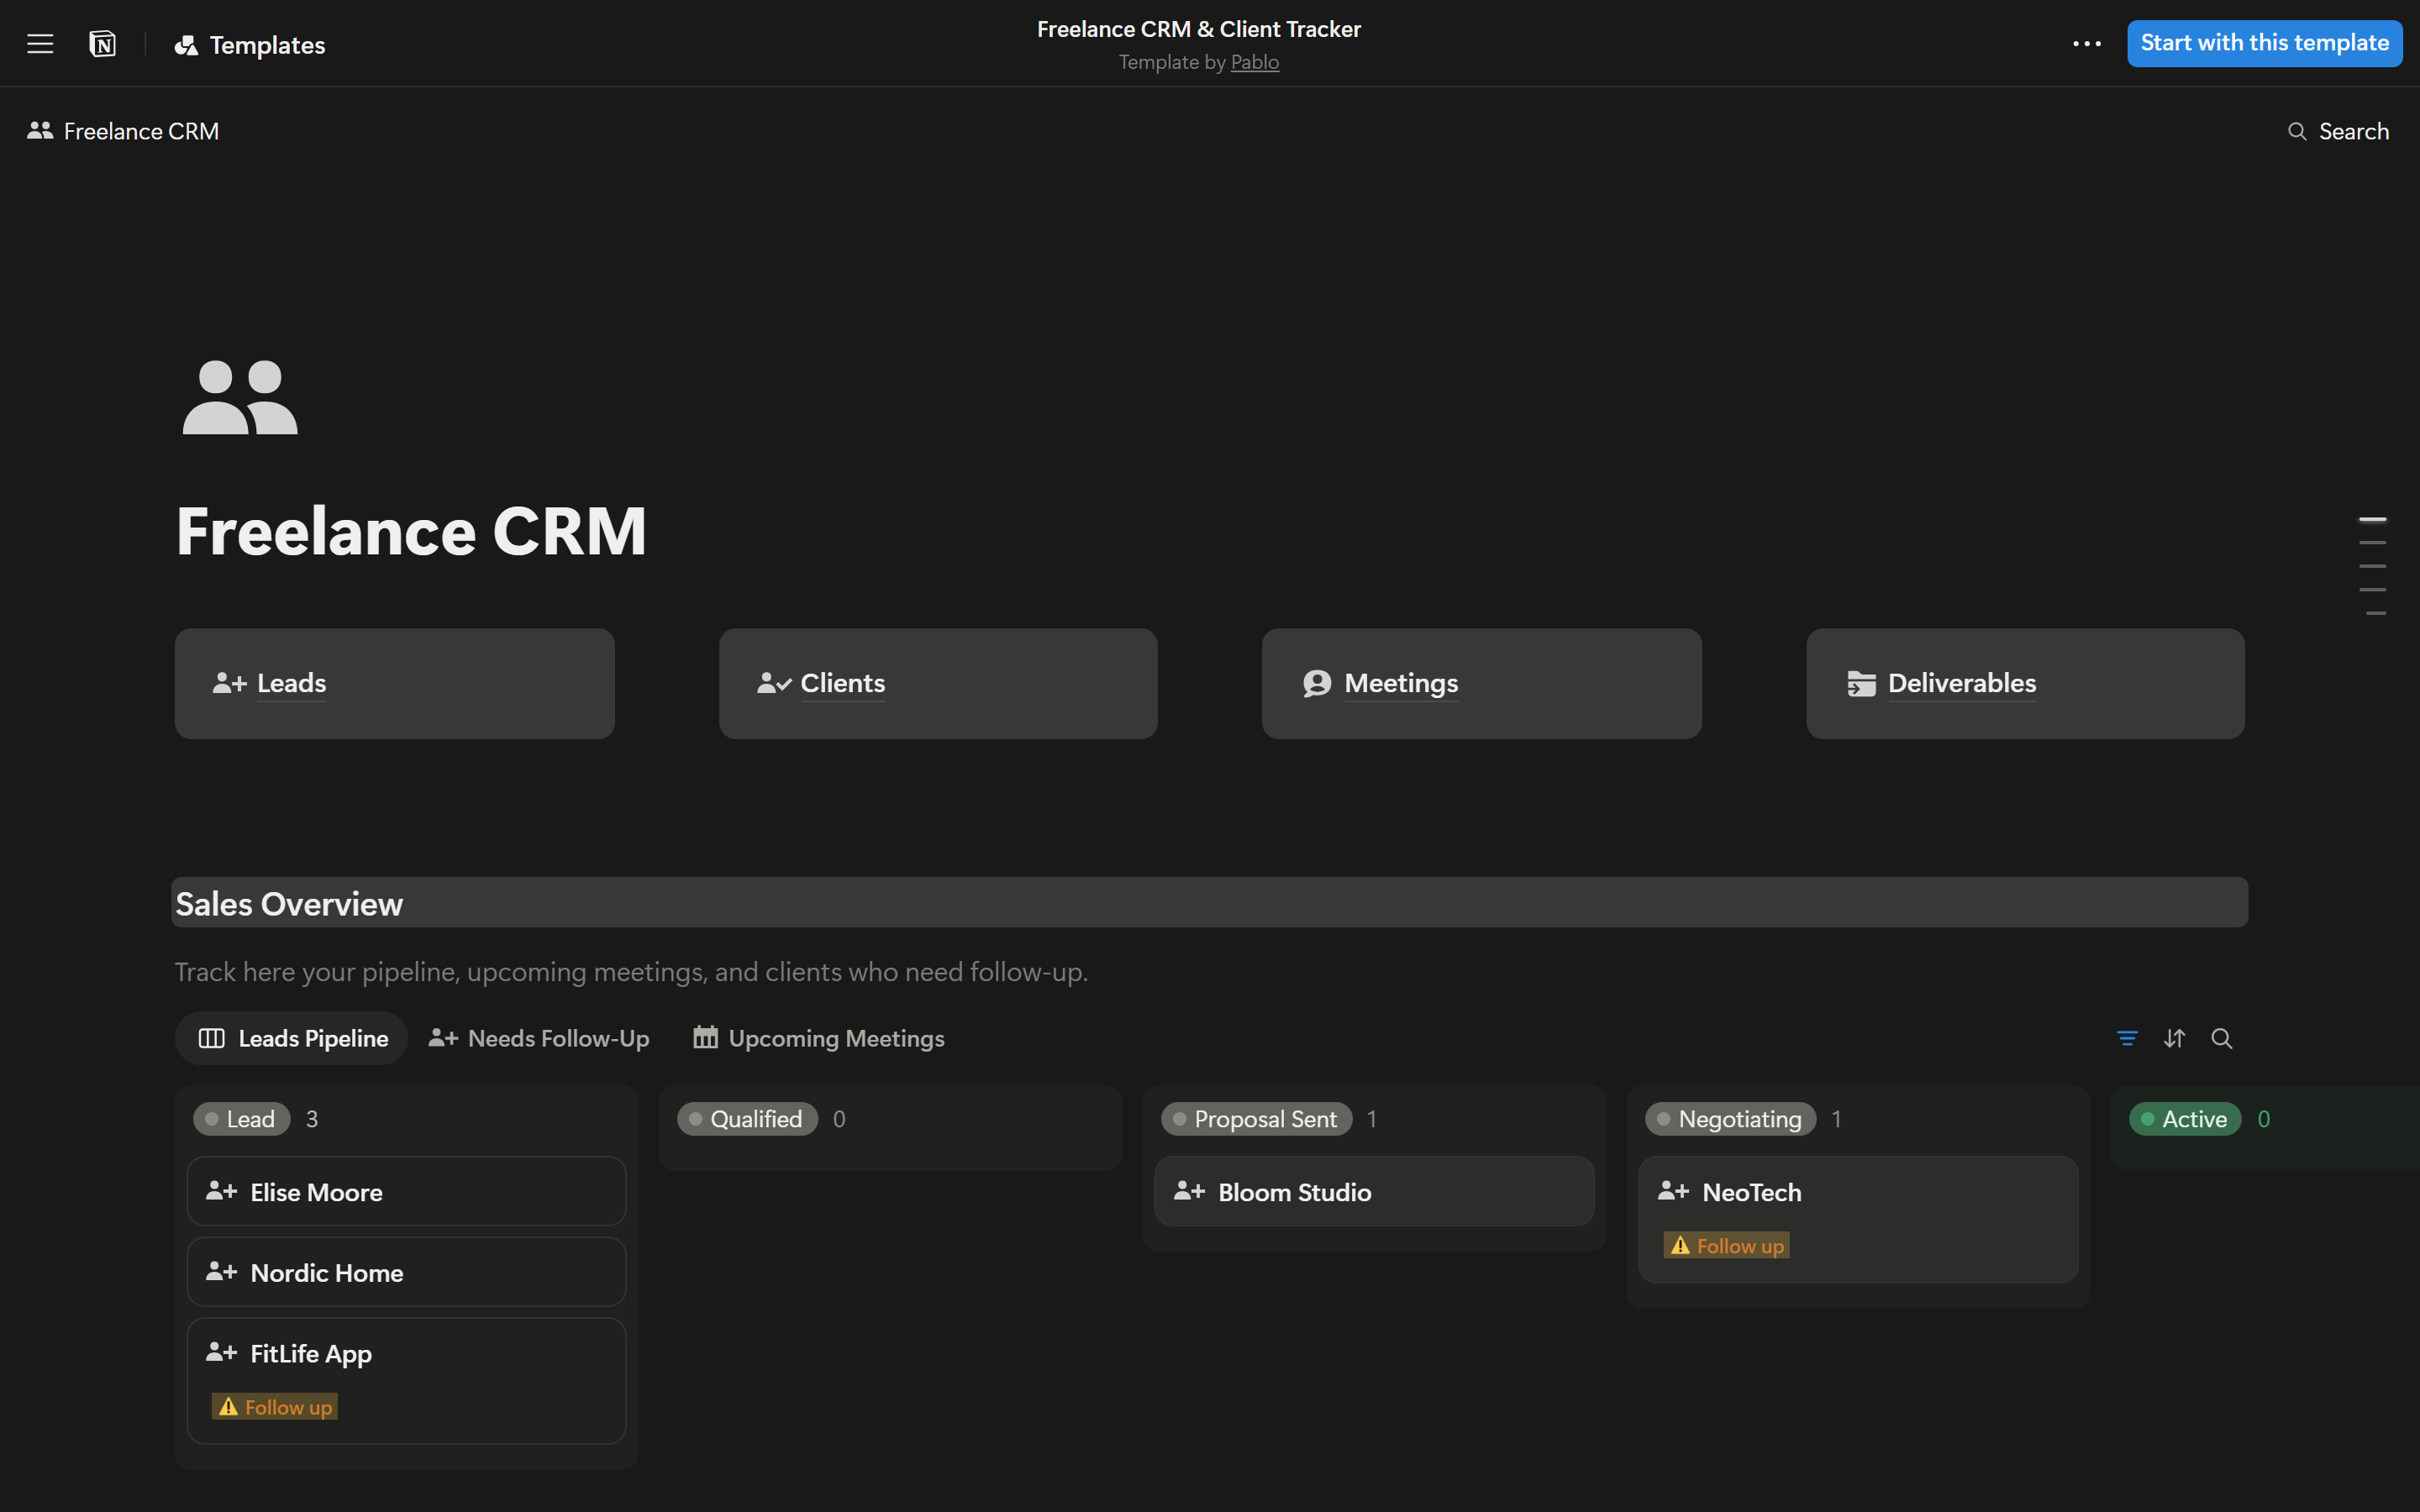2420x1512 pixels.
Task: Open template author Pablo's profile
Action: pos(1254,62)
